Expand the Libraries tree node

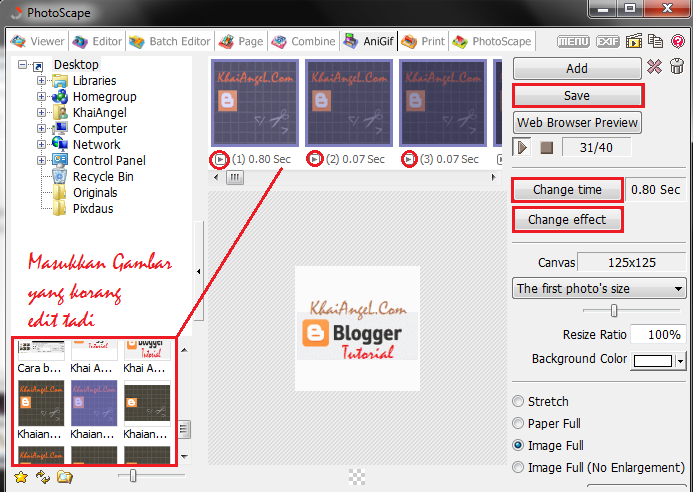(41, 80)
